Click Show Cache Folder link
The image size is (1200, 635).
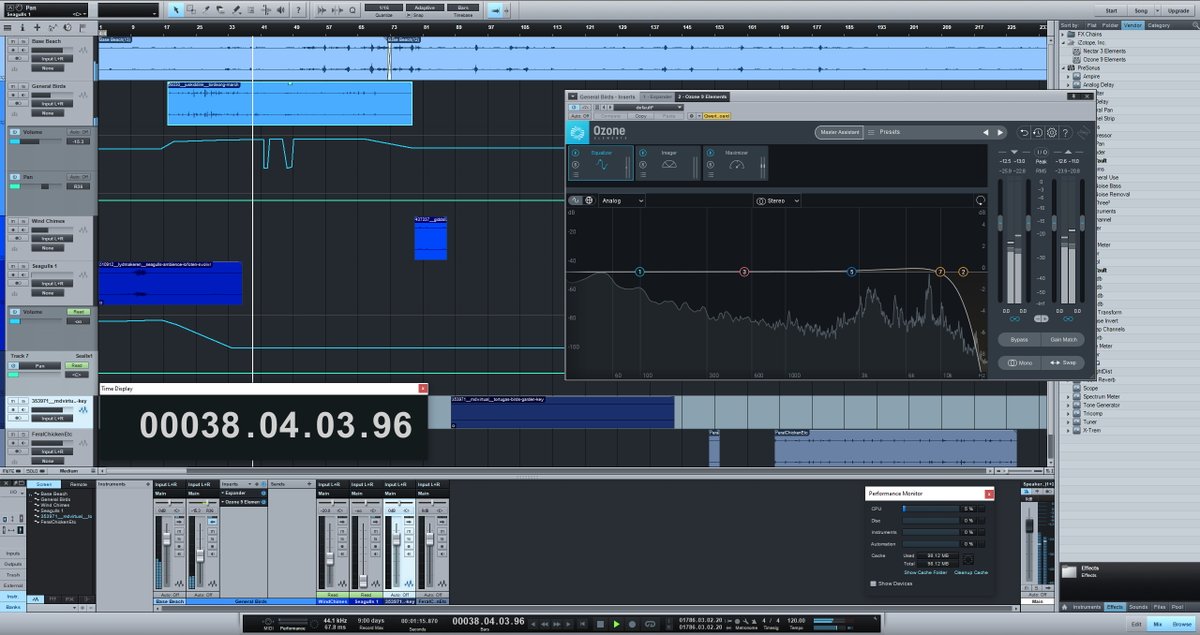pyautogui.click(x=925, y=572)
